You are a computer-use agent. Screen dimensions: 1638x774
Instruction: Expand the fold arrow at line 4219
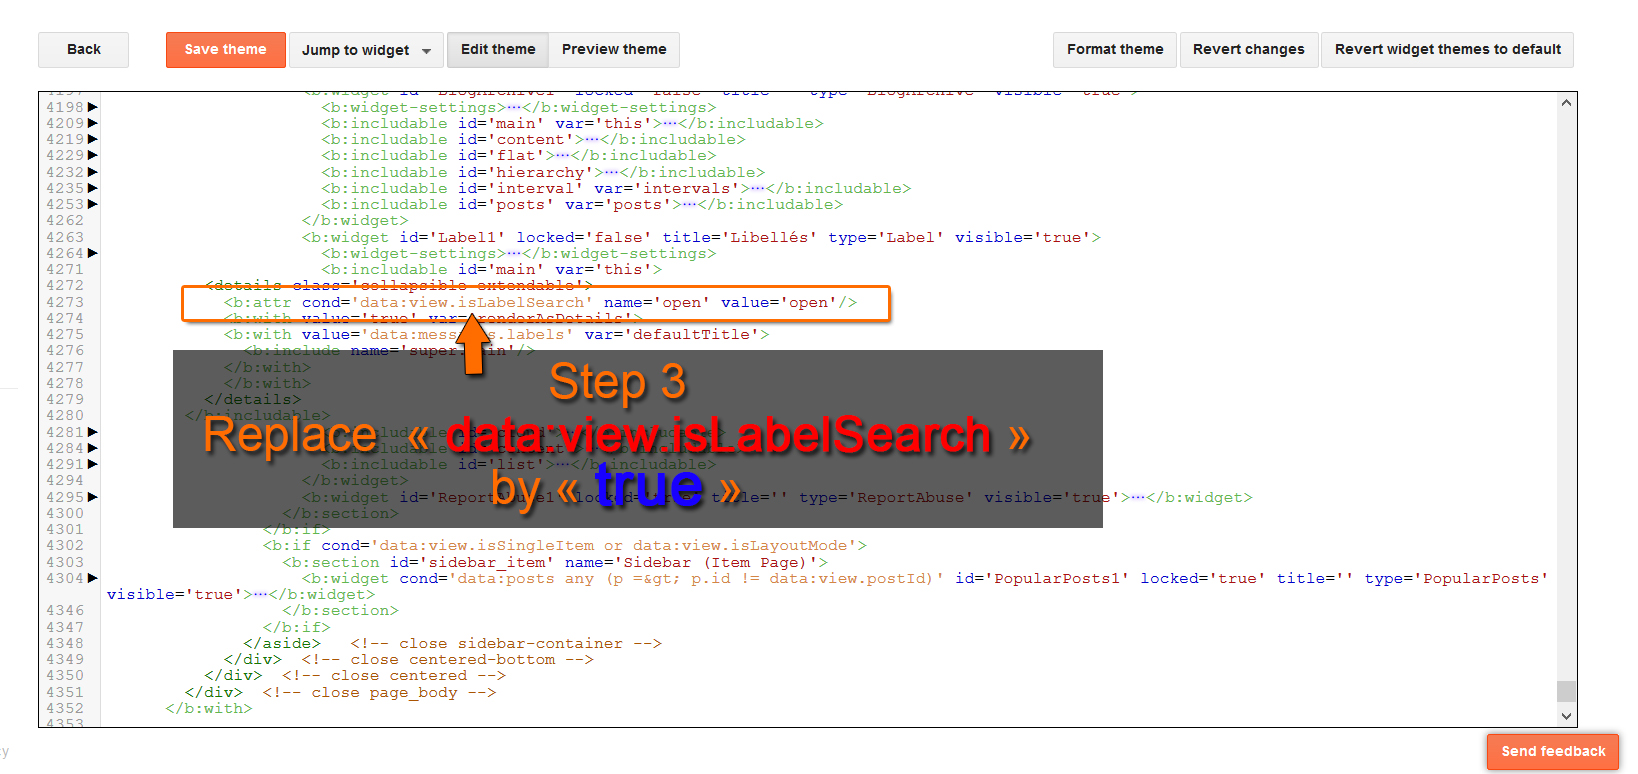pyautogui.click(x=93, y=139)
